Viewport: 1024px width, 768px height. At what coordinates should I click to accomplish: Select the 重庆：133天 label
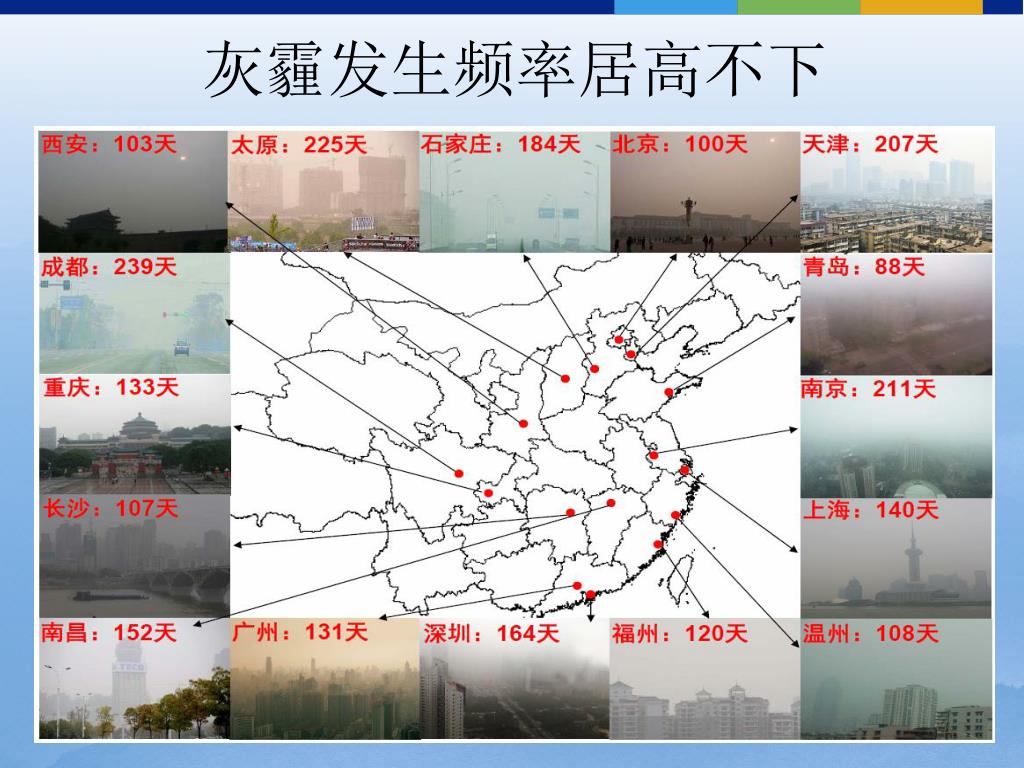click(111, 387)
